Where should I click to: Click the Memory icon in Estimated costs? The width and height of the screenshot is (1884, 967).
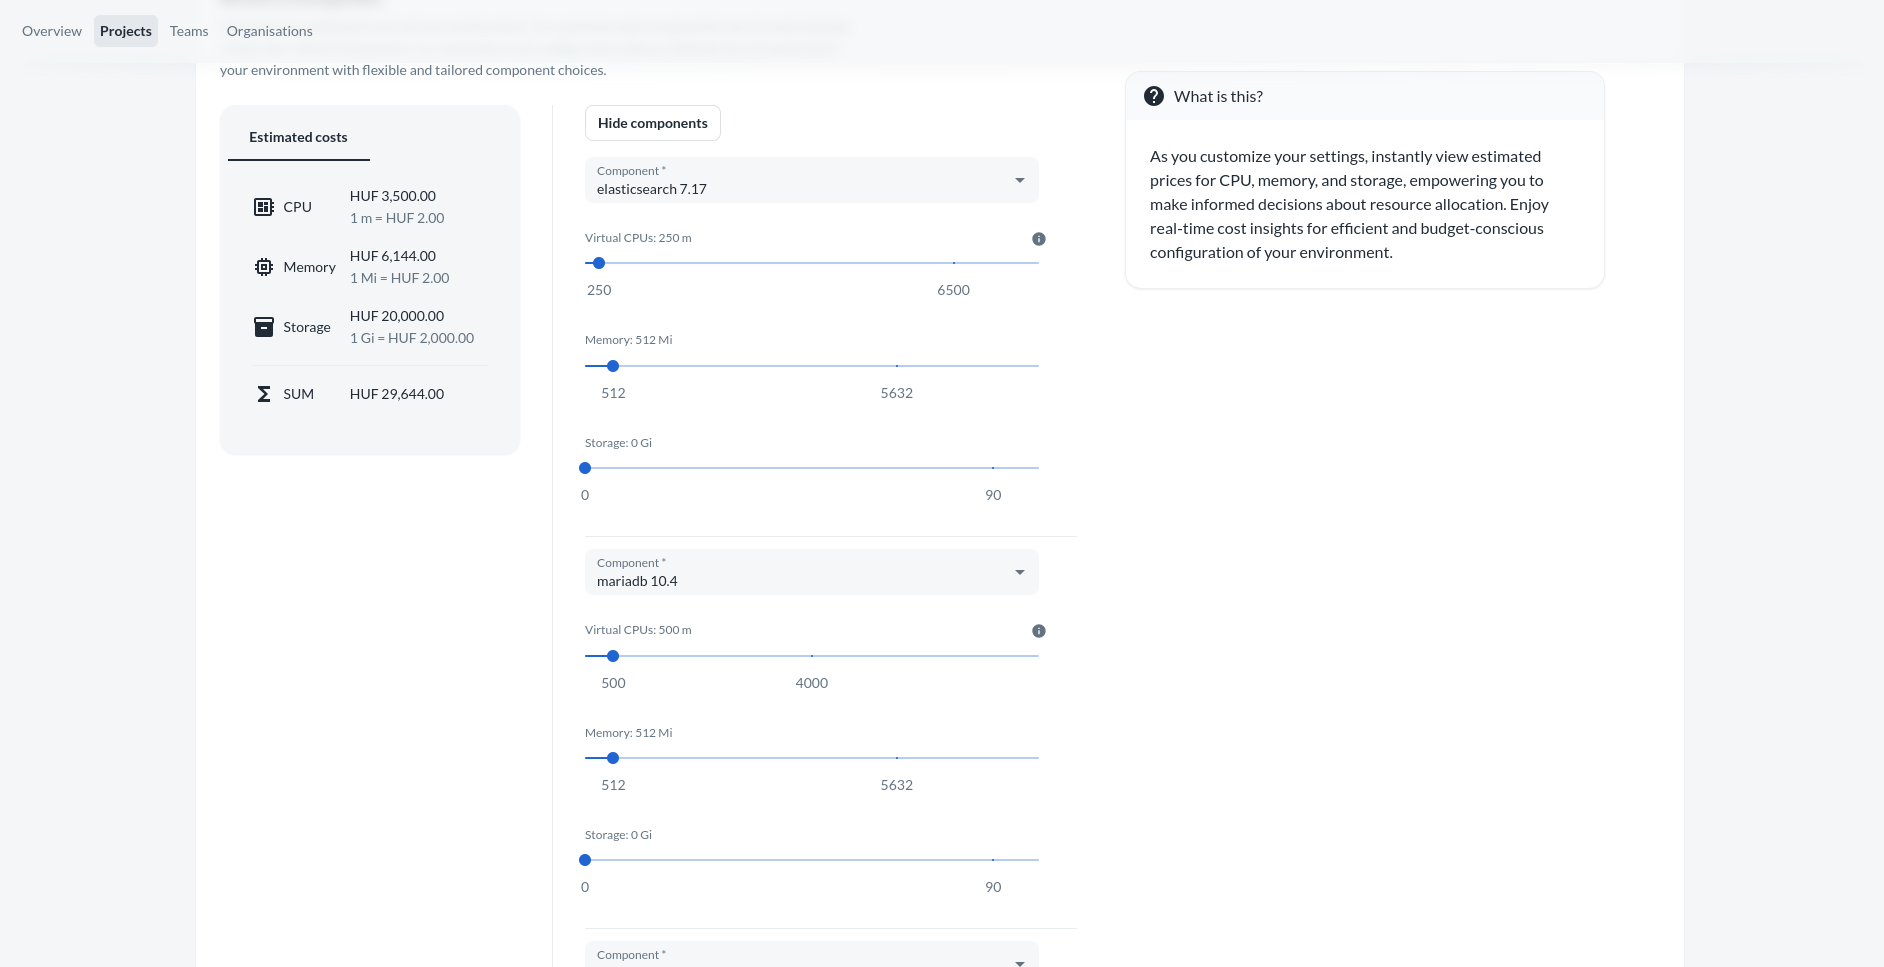[x=263, y=267]
